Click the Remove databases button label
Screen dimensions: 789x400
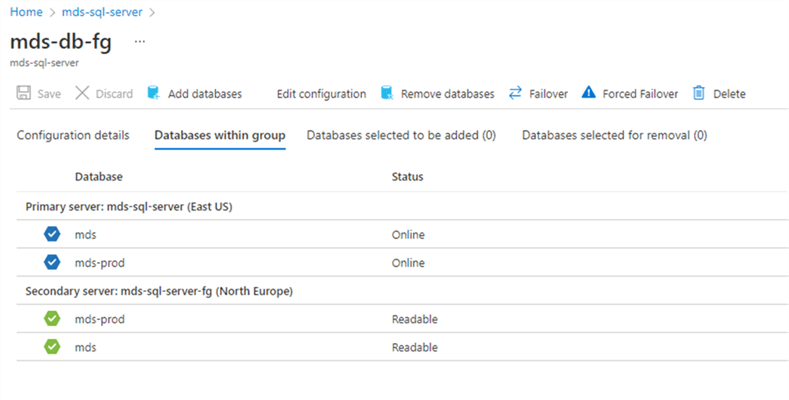[x=448, y=94]
